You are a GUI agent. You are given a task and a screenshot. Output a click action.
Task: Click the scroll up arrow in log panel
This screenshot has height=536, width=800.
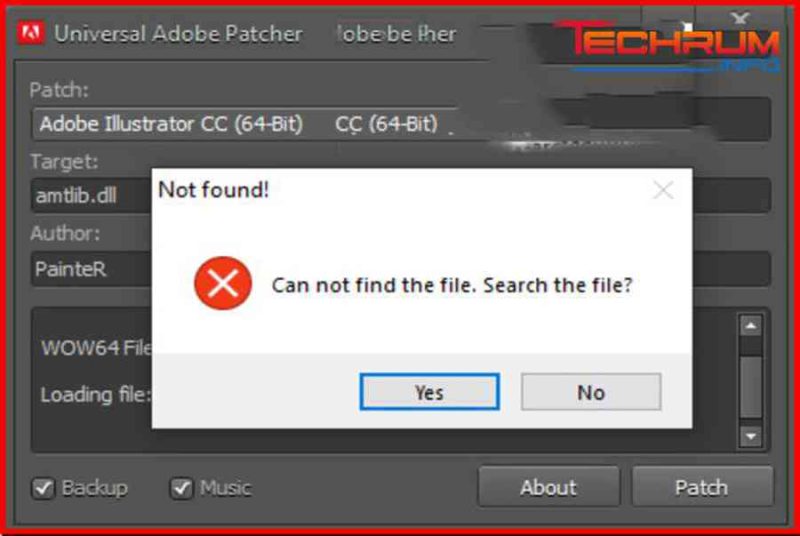[751, 326]
